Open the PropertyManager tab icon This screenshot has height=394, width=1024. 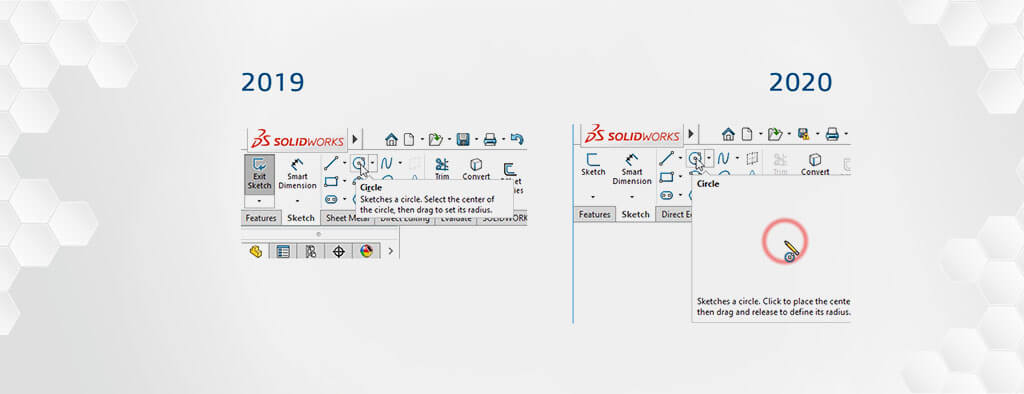[283, 251]
